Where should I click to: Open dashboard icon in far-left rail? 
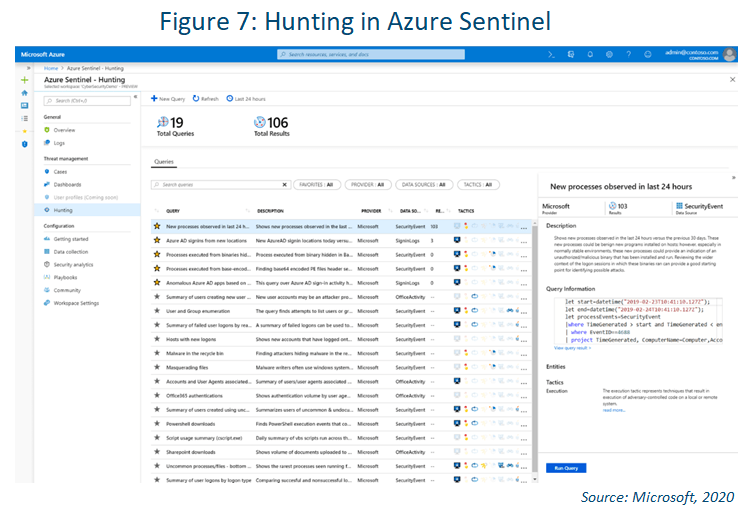pos(25,106)
